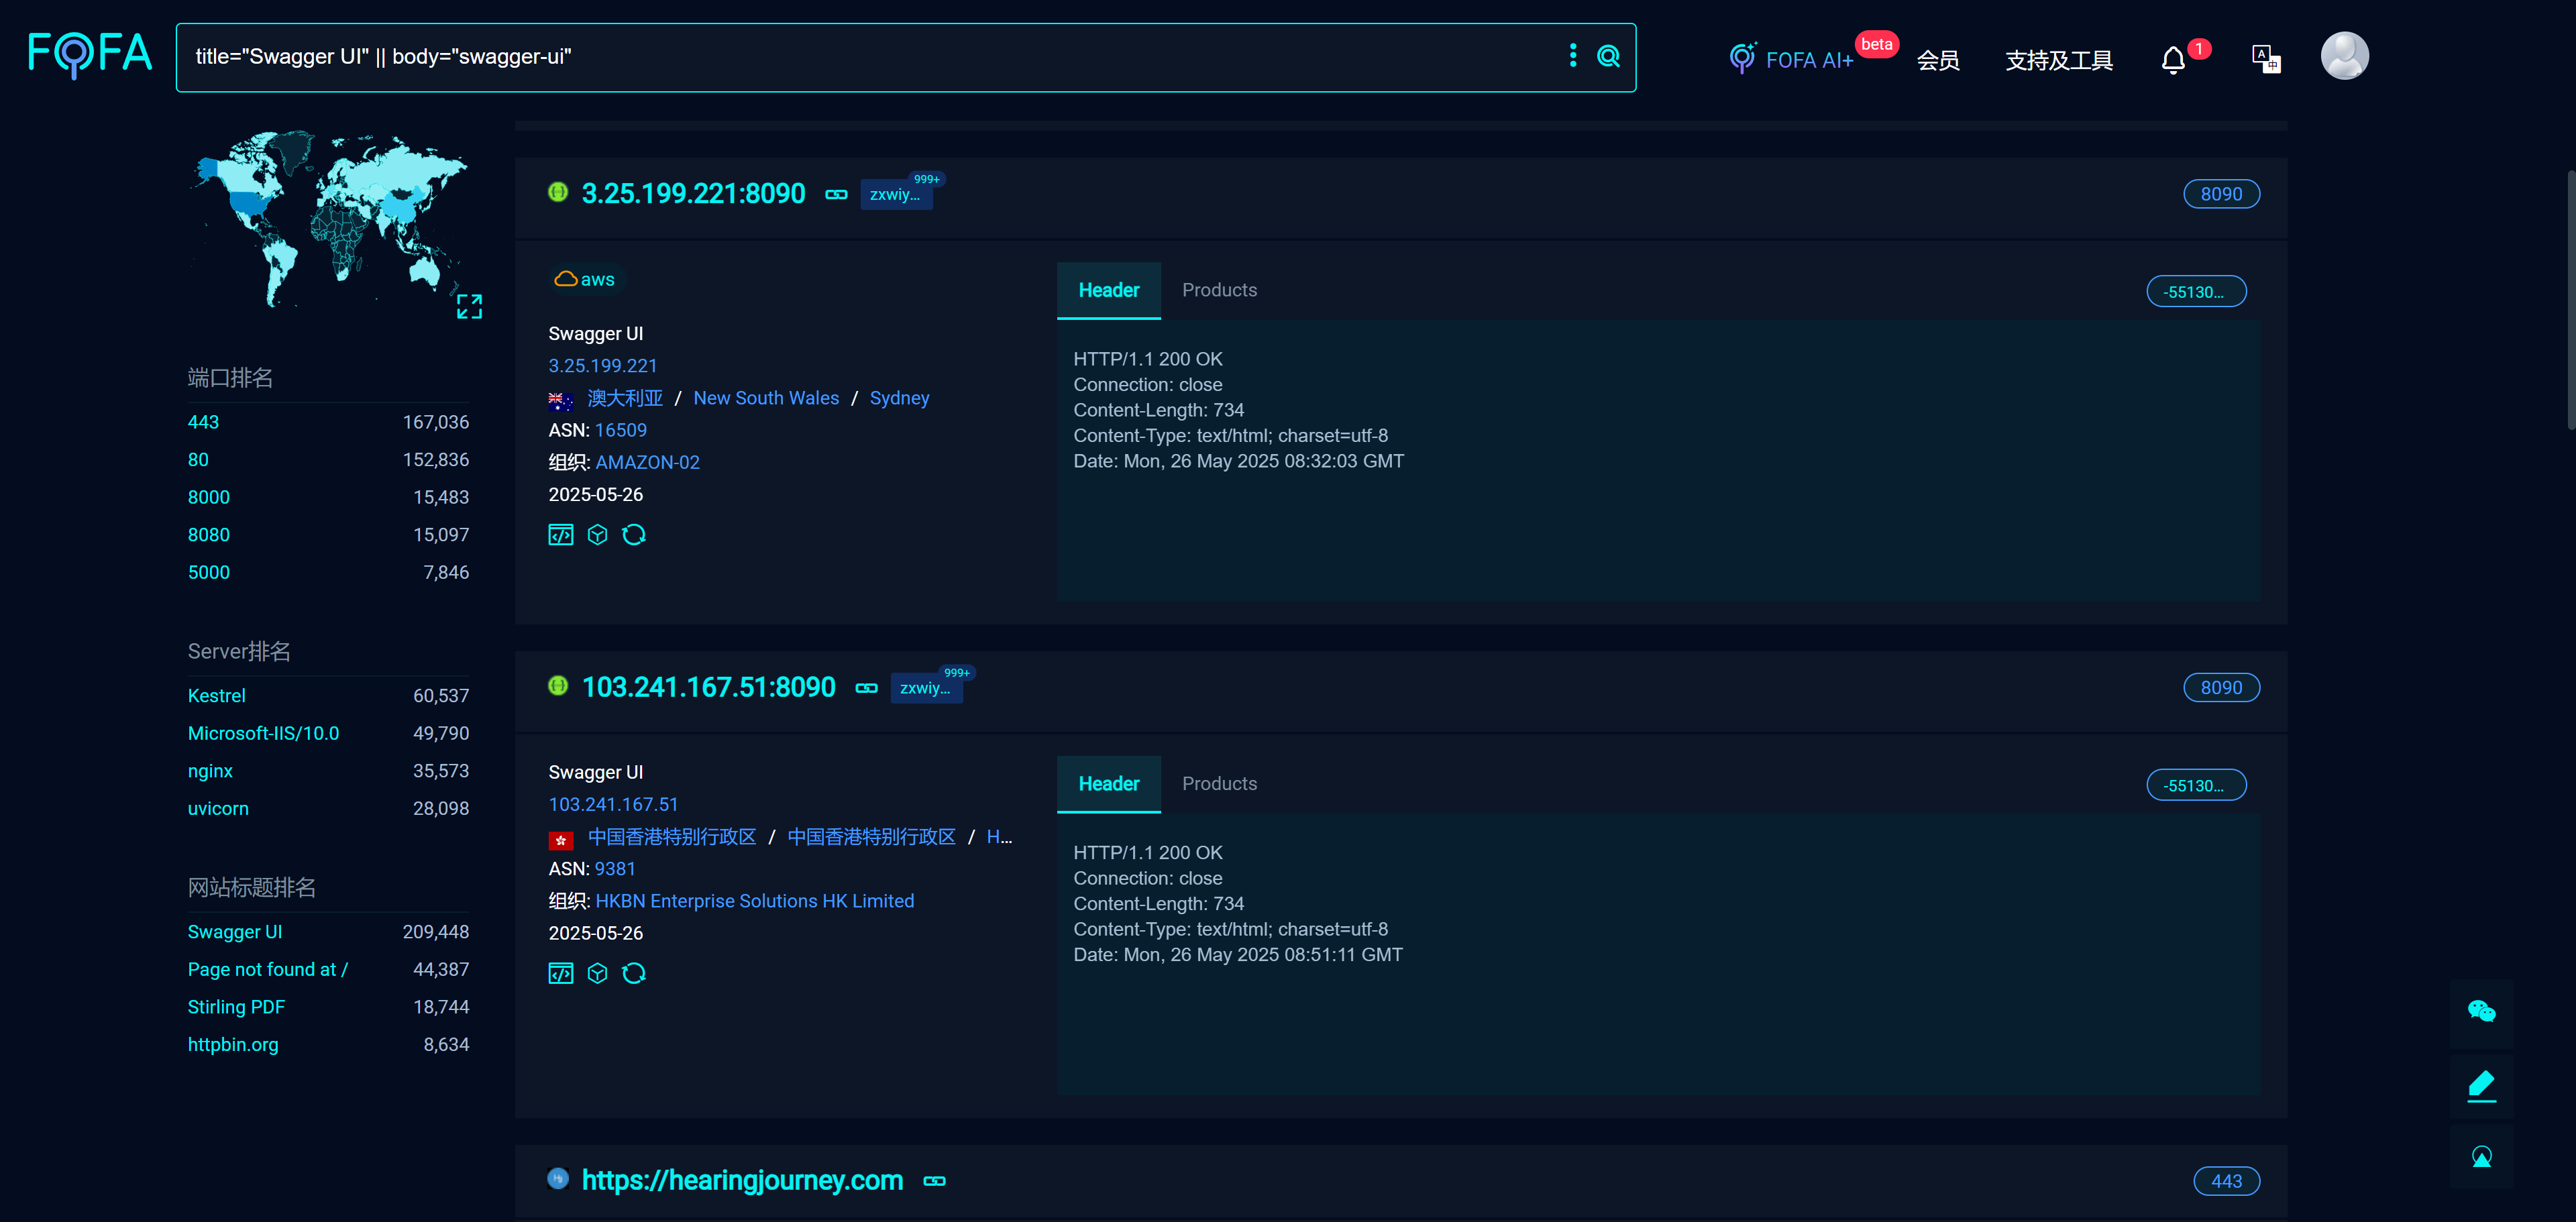Open result link 103.241.167.51:8090
This screenshot has width=2576, height=1222.
(708, 688)
